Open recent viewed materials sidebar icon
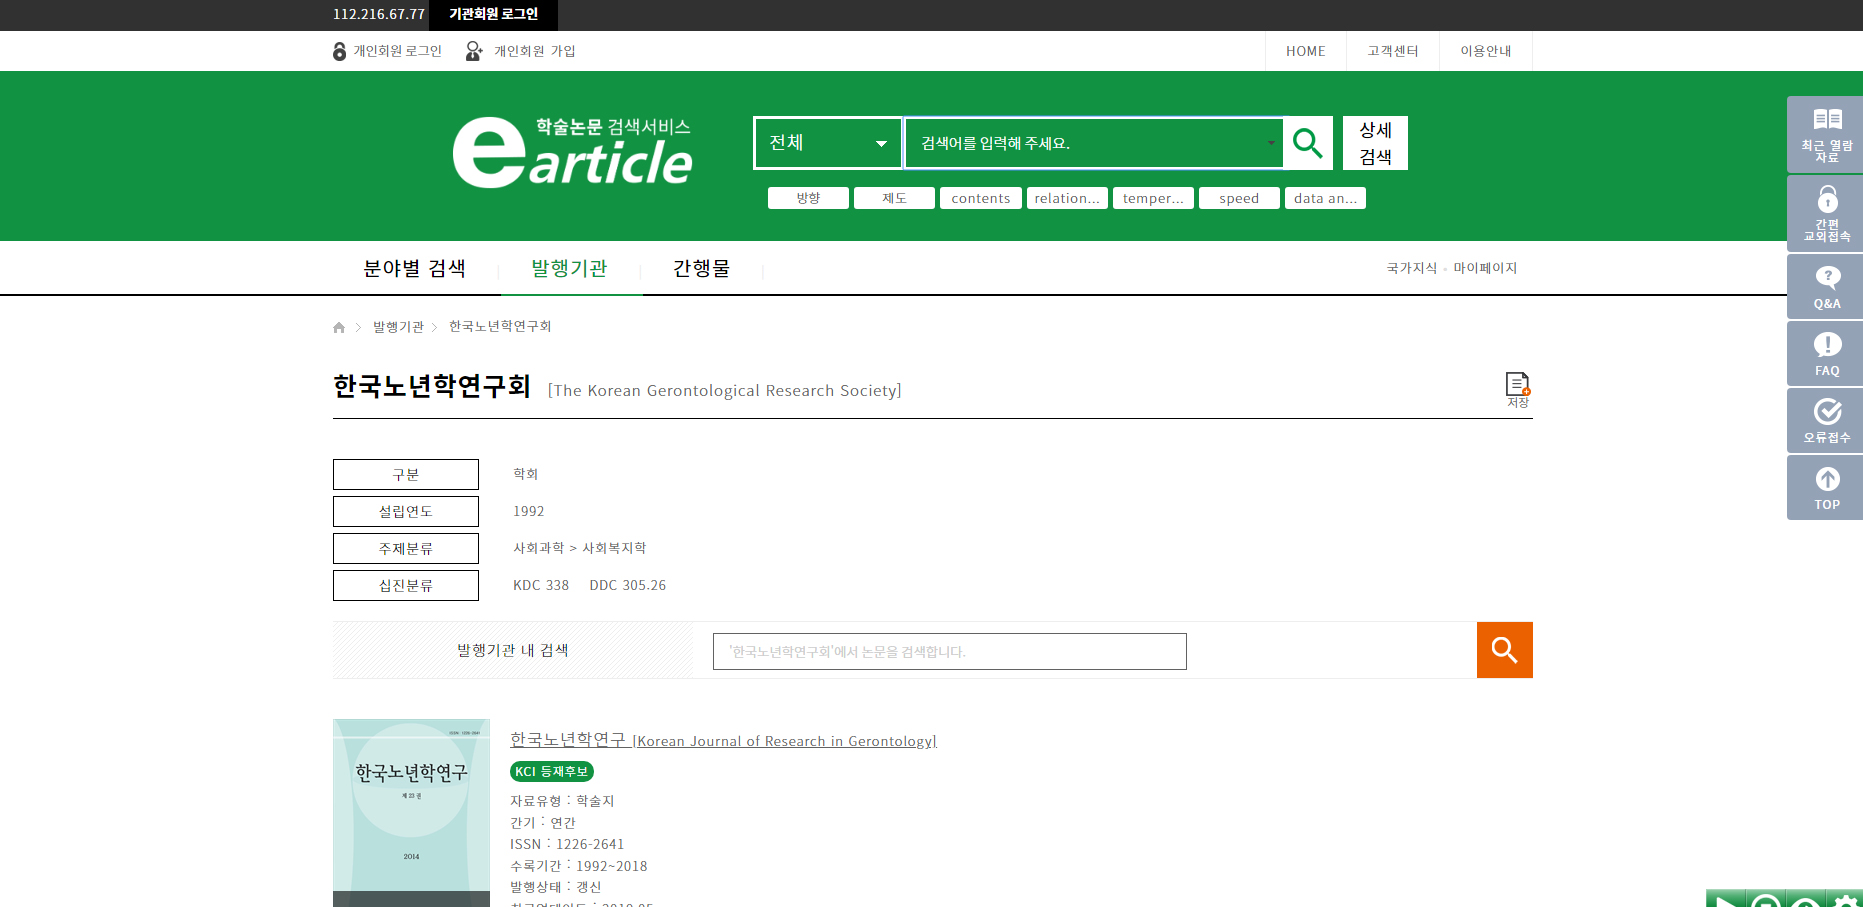The image size is (1863, 907). 1826,134
